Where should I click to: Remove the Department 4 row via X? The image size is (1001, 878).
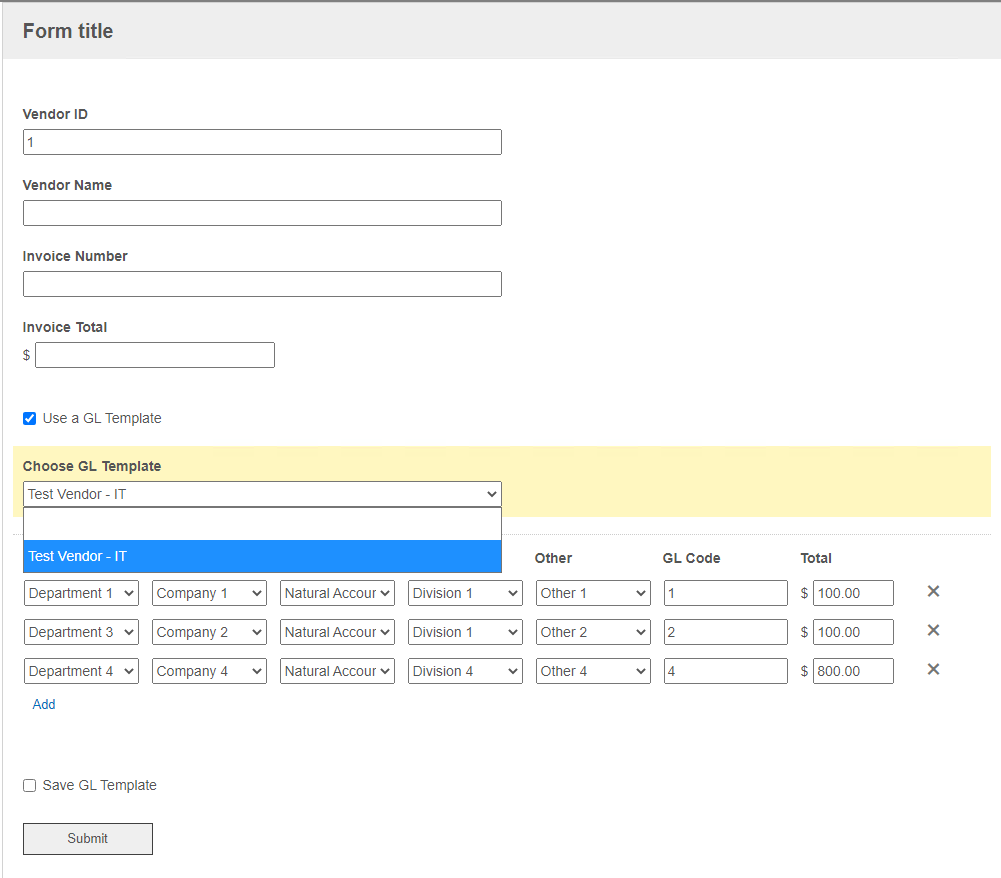933,670
